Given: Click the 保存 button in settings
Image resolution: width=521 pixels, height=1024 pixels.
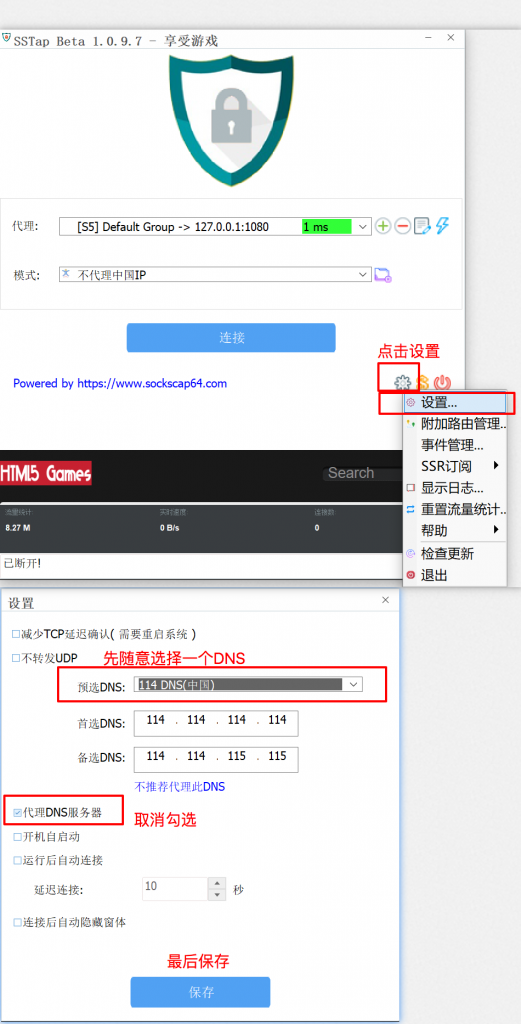Looking at the screenshot, I should tap(200, 992).
